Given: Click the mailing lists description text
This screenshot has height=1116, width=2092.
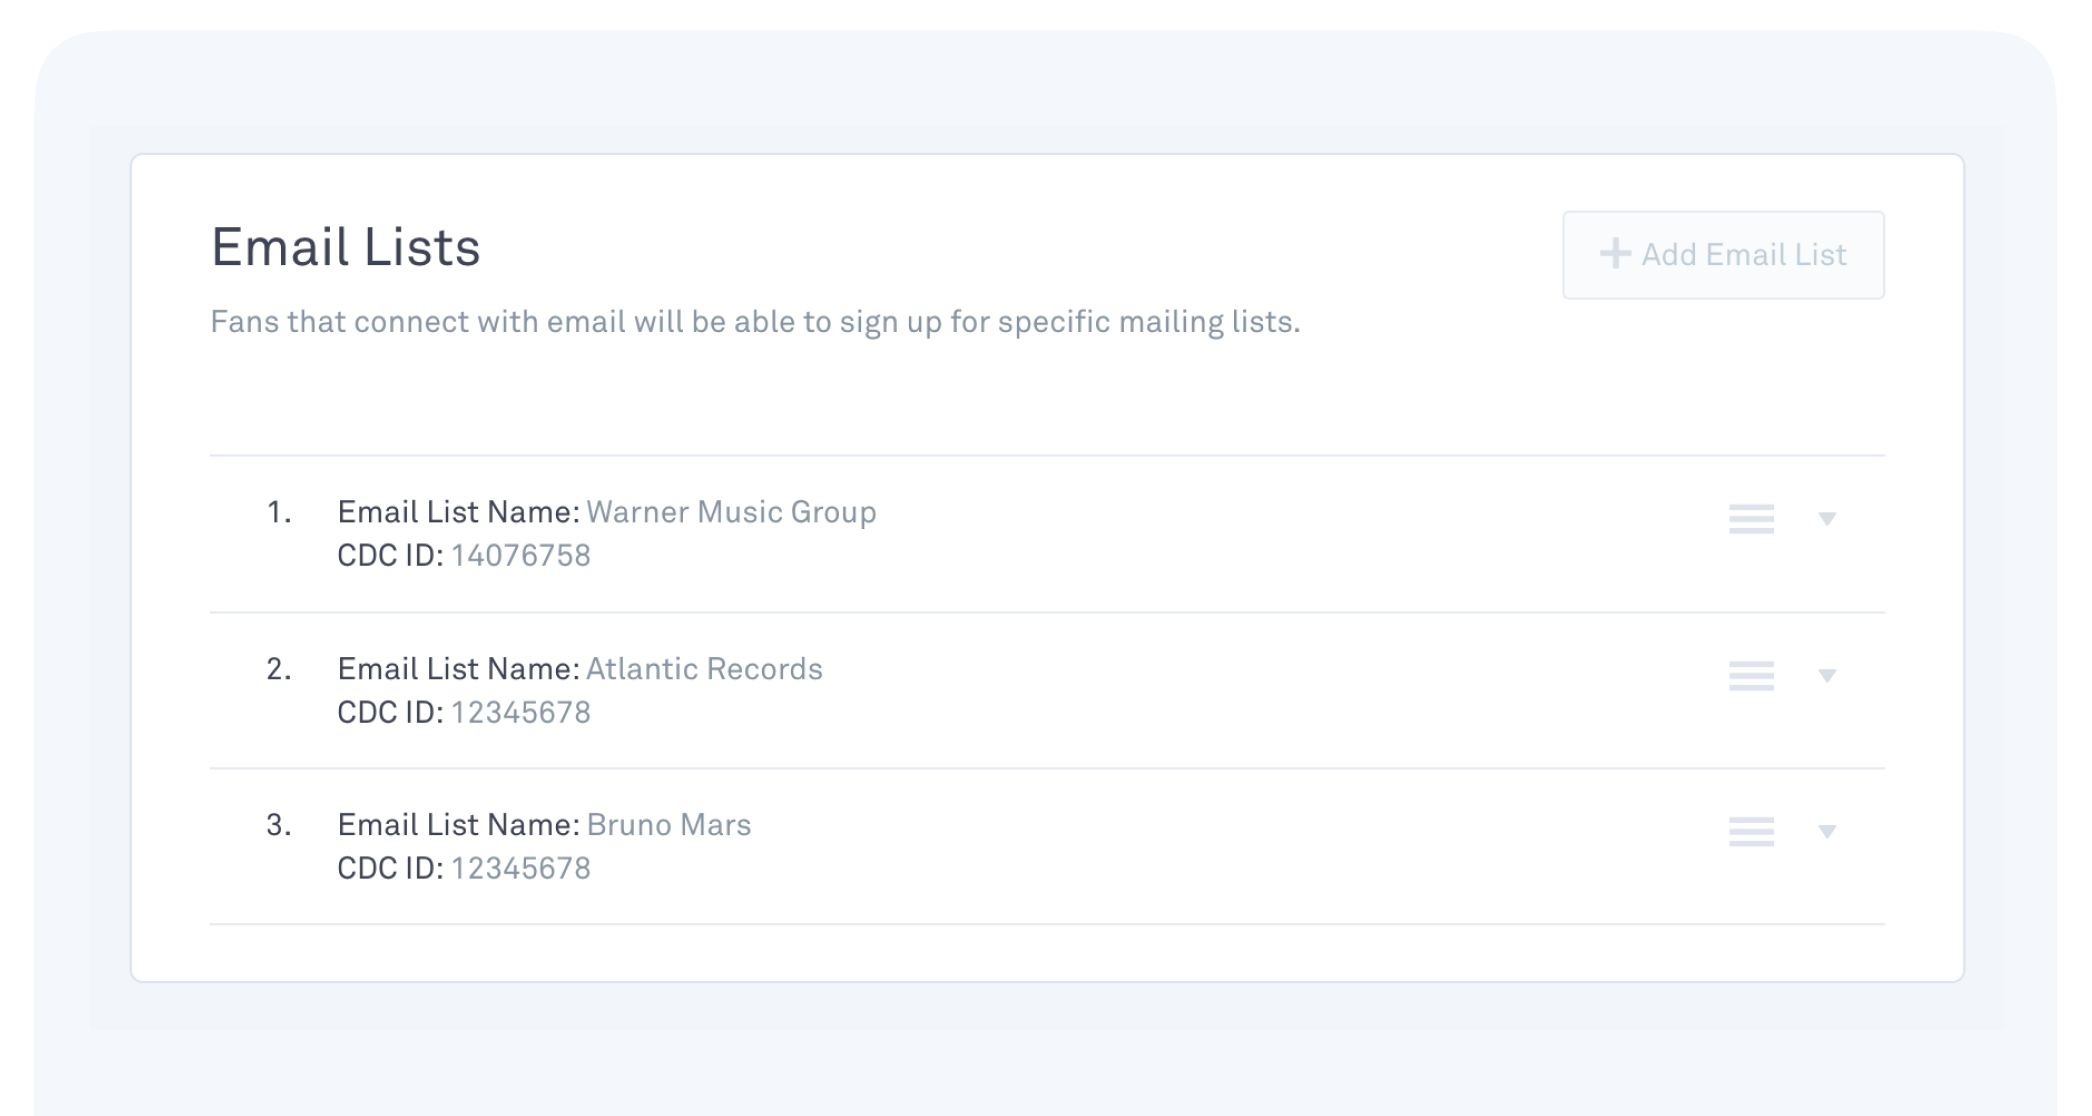Looking at the screenshot, I should pyautogui.click(x=755, y=322).
